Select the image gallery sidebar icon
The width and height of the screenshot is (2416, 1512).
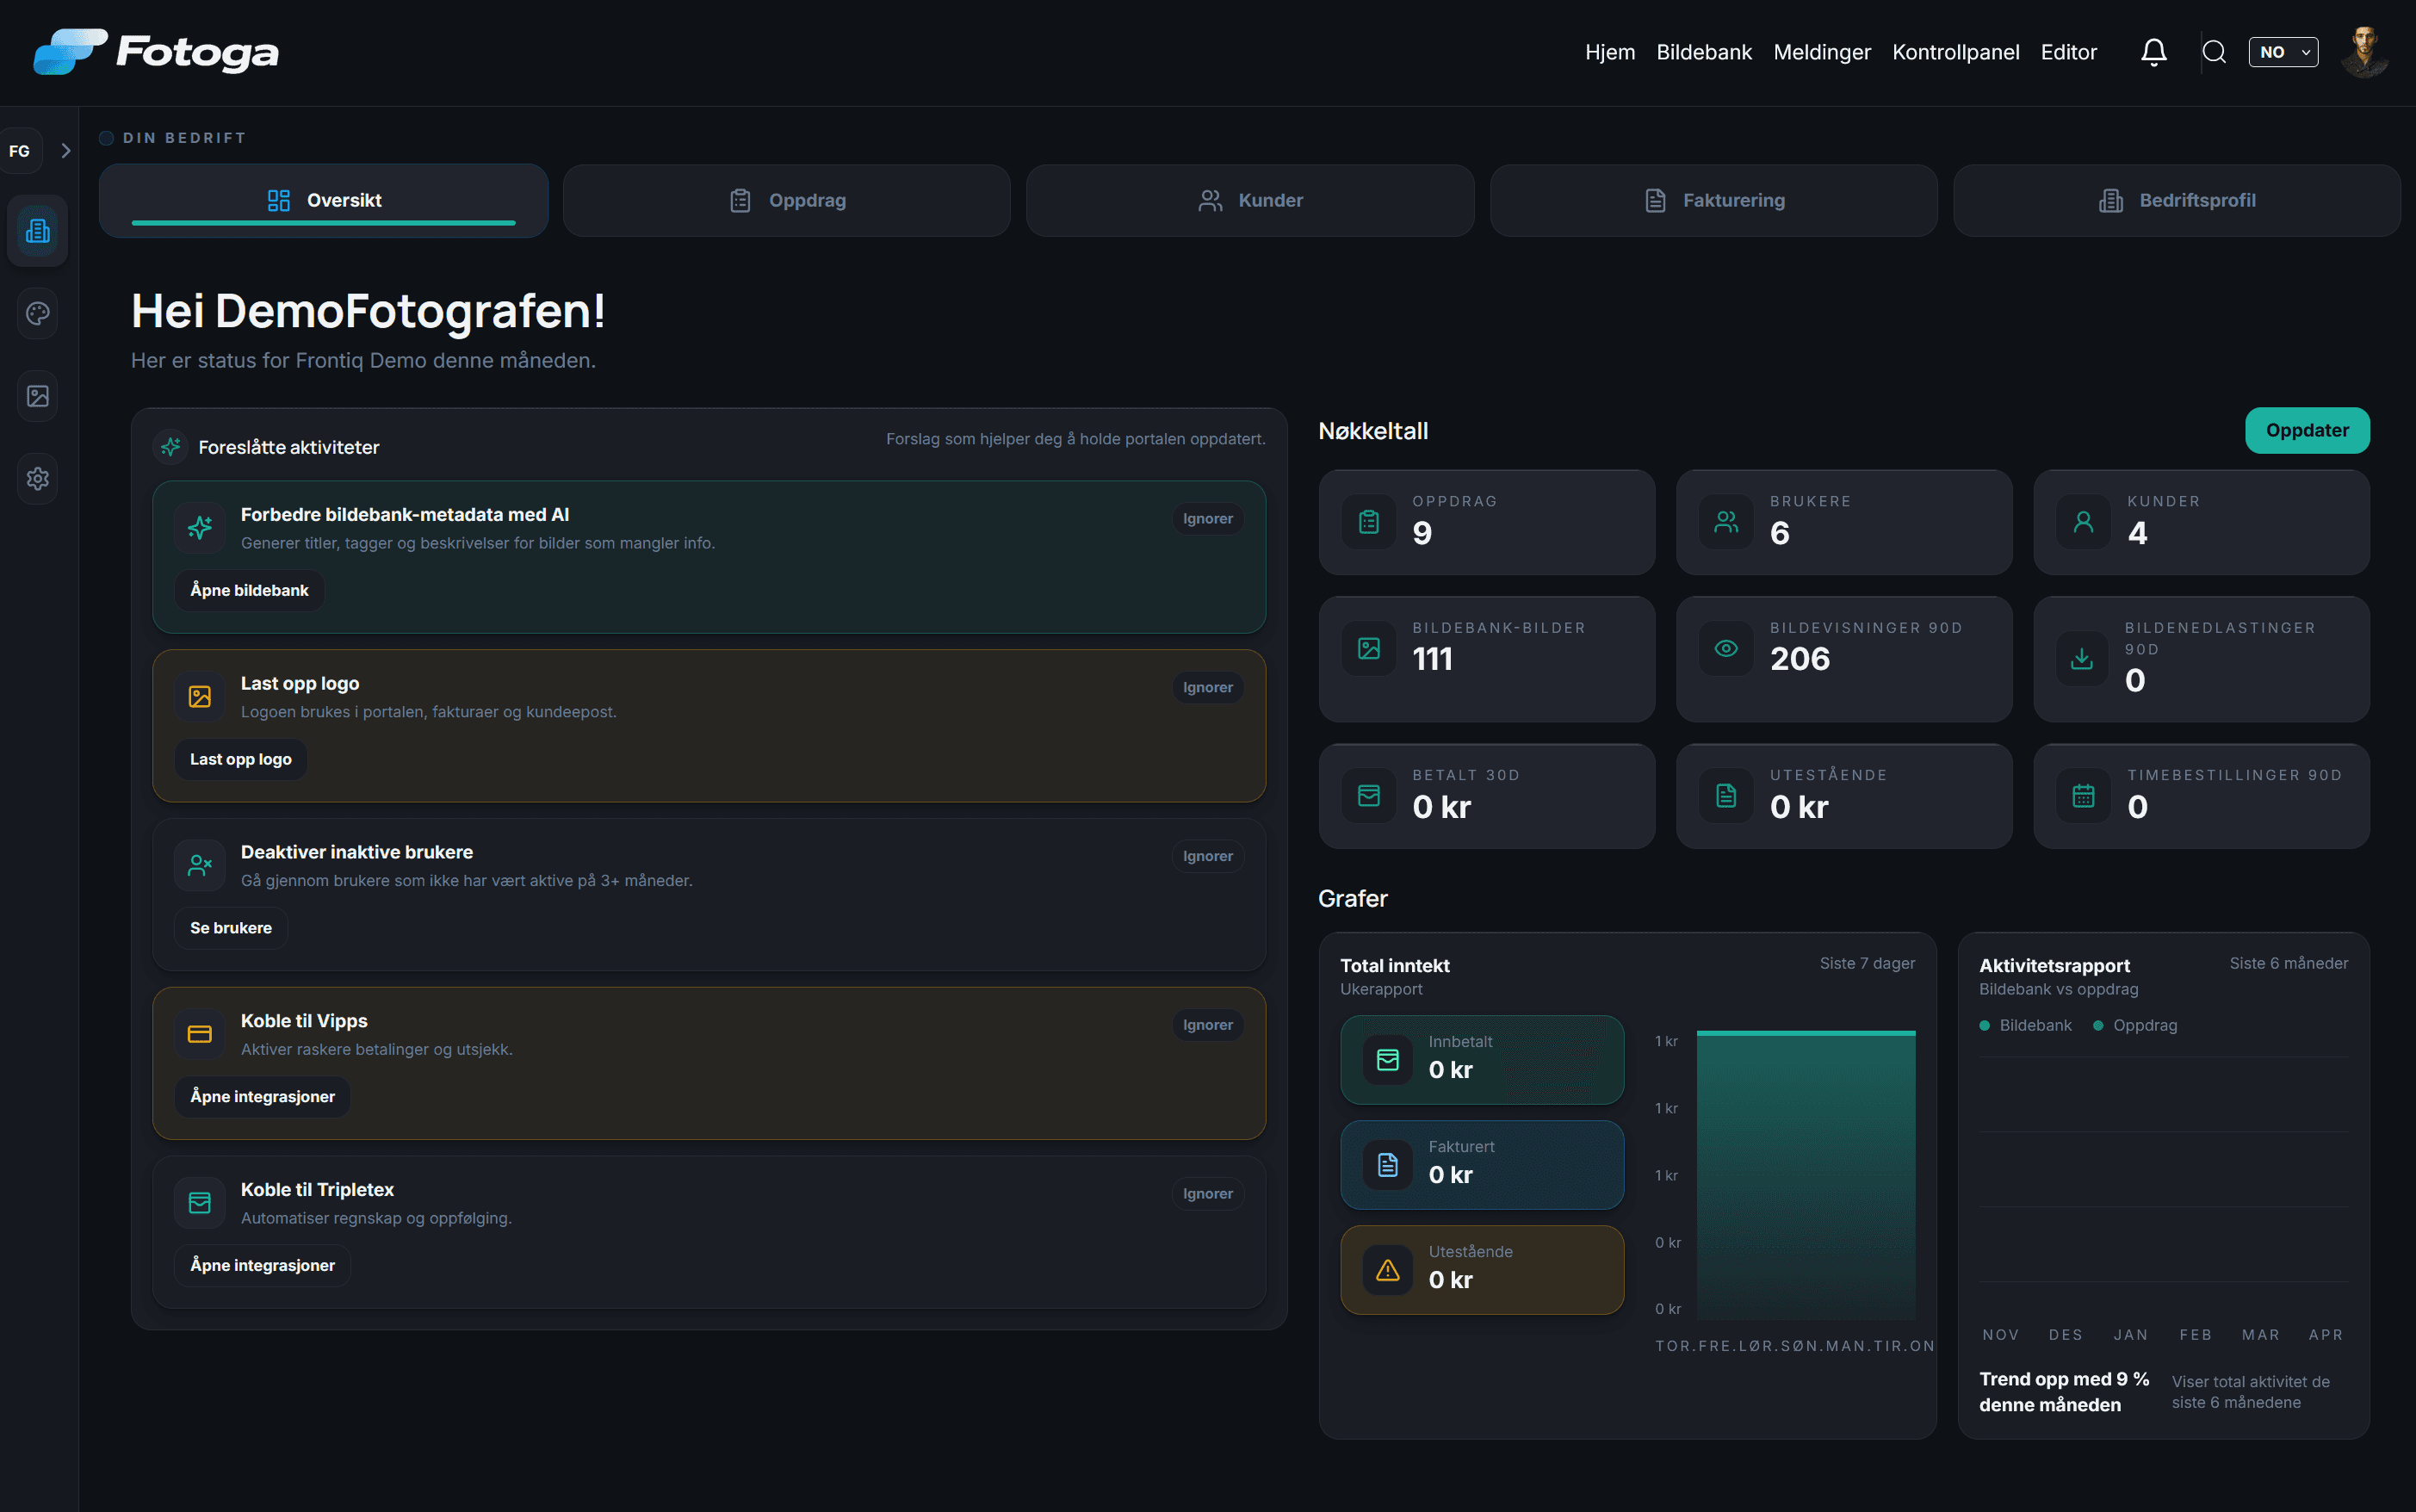click(38, 396)
